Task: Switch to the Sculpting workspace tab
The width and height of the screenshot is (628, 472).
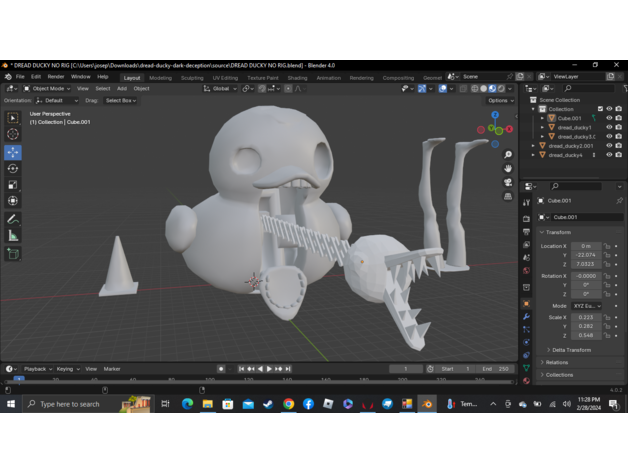Action: pyautogui.click(x=192, y=77)
